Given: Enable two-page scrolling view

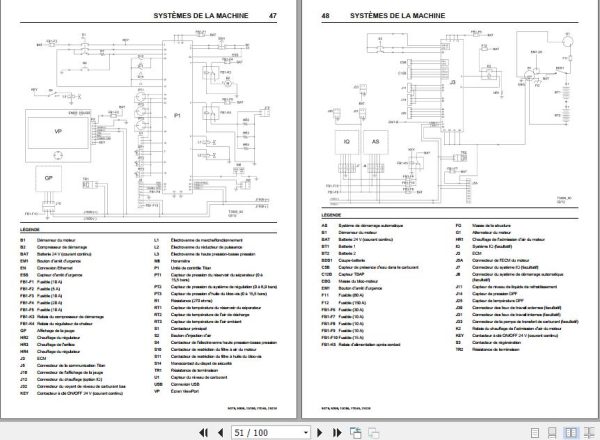Looking at the screenshot, I should tap(589, 433).
